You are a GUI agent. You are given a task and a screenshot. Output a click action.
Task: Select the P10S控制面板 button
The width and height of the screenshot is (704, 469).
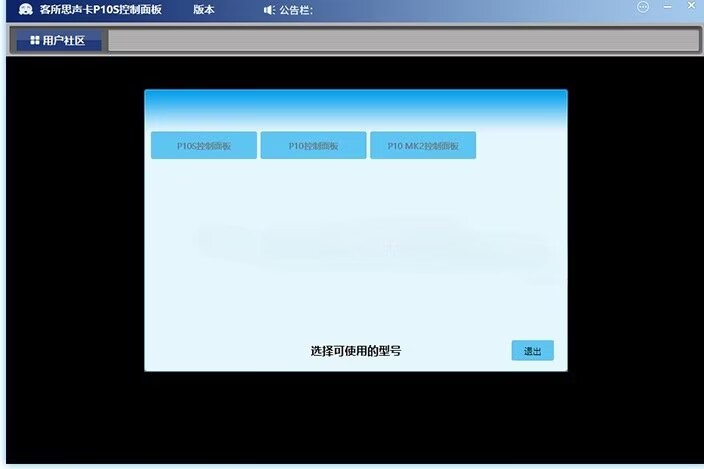(x=204, y=145)
